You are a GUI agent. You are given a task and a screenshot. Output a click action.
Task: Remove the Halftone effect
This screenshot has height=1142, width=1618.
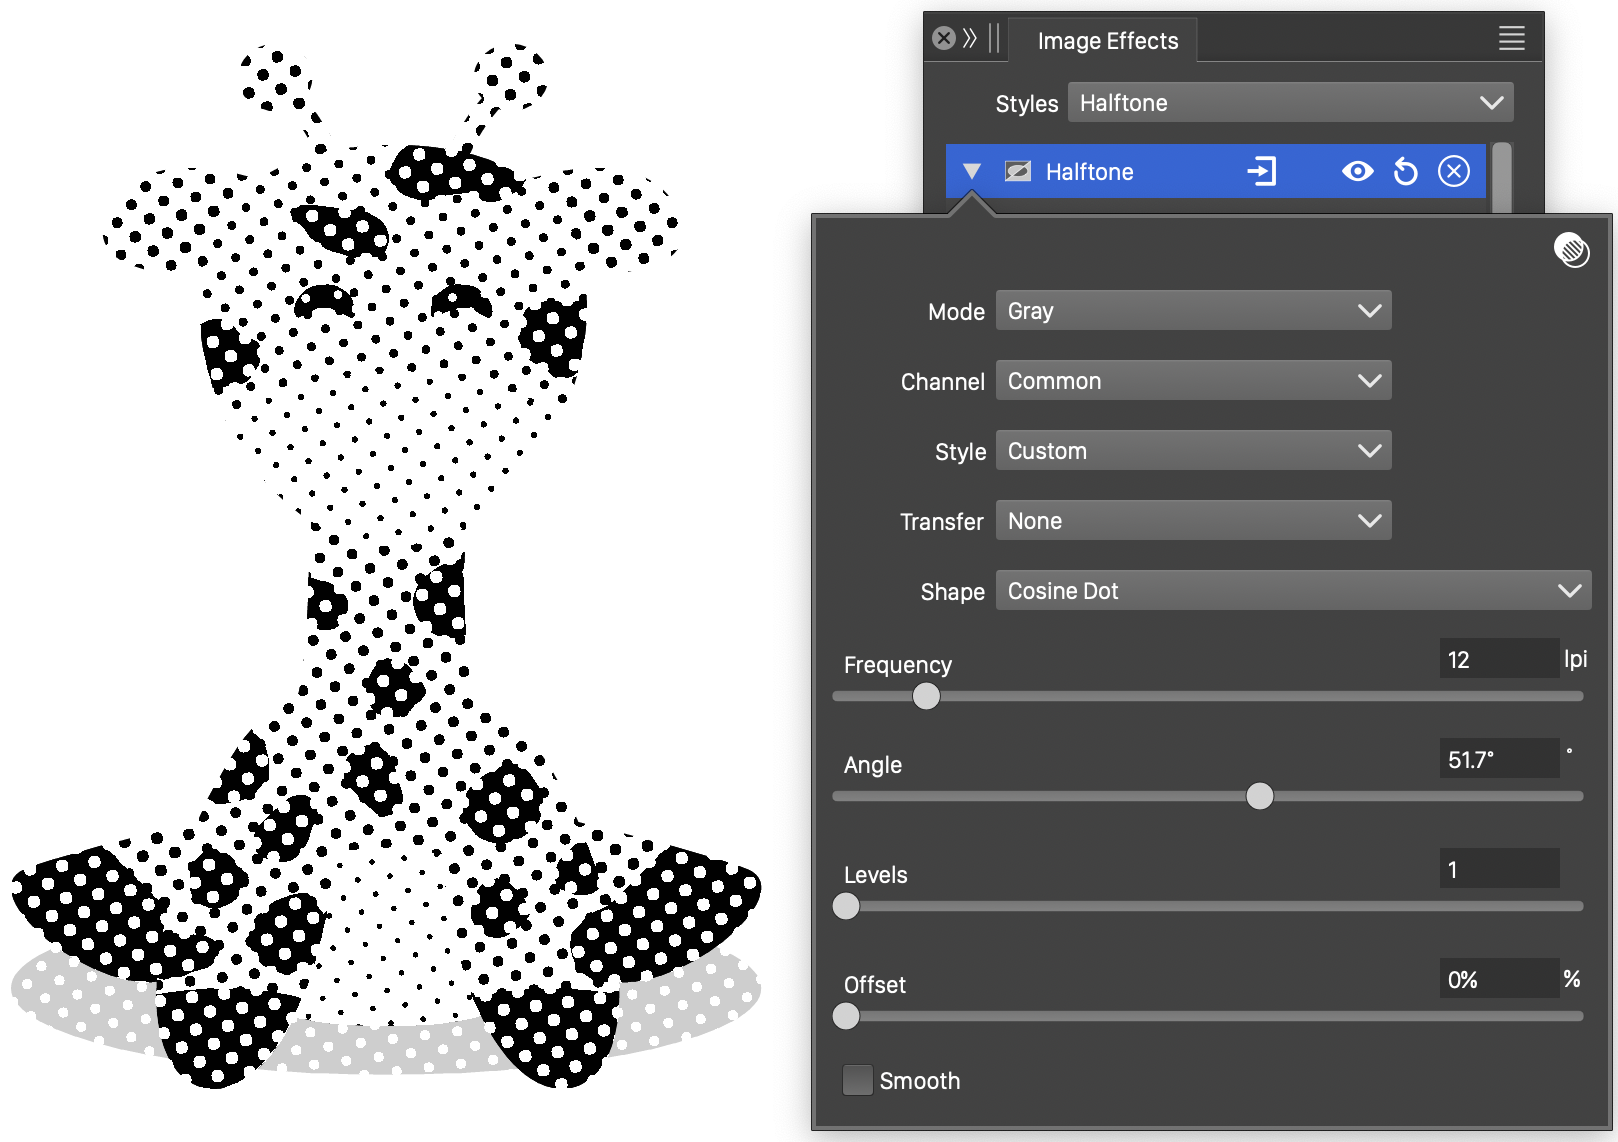coord(1453,172)
